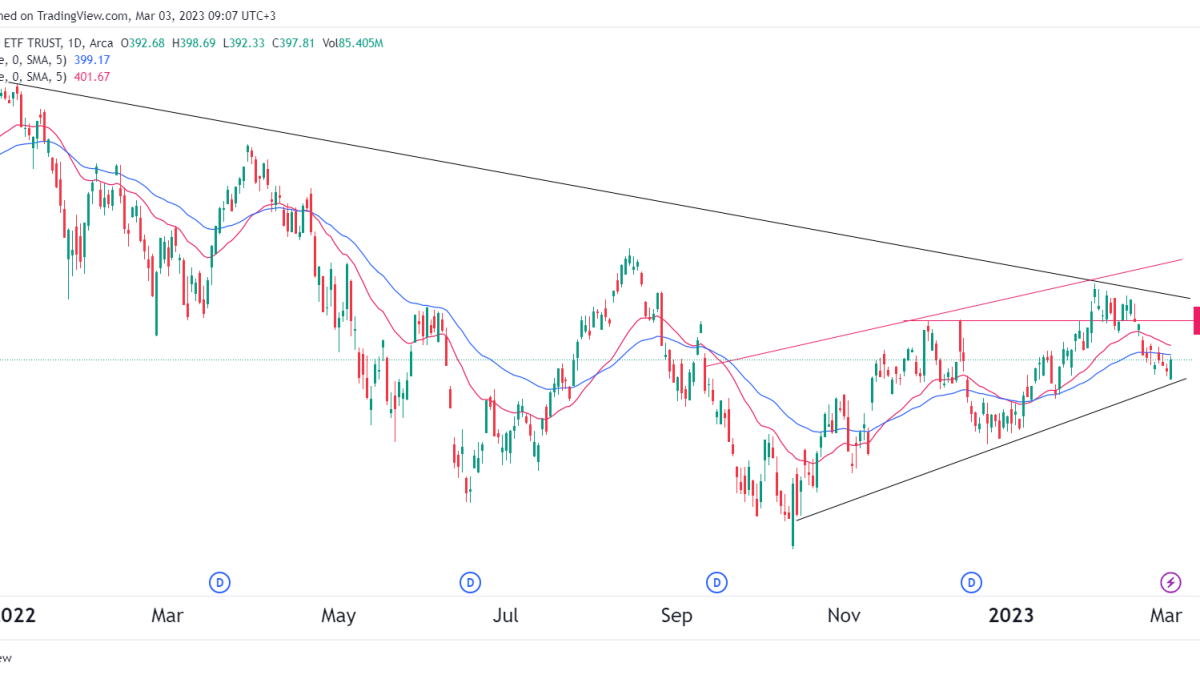The height and width of the screenshot is (675, 1200).
Task: Click the May label on the time axis
Action: click(x=339, y=615)
